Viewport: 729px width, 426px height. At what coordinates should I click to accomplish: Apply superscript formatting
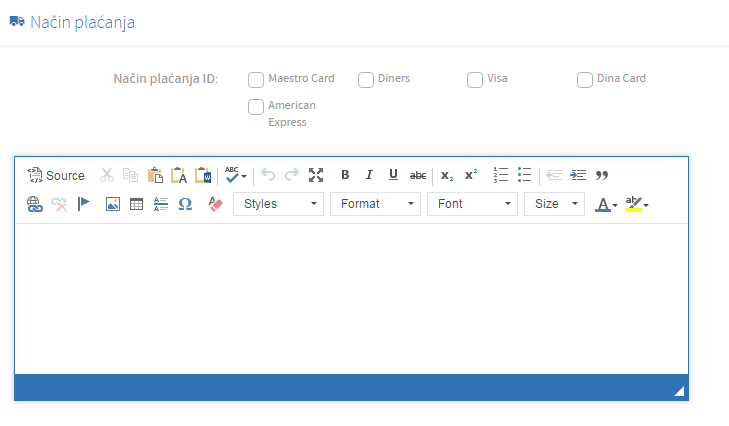point(471,175)
